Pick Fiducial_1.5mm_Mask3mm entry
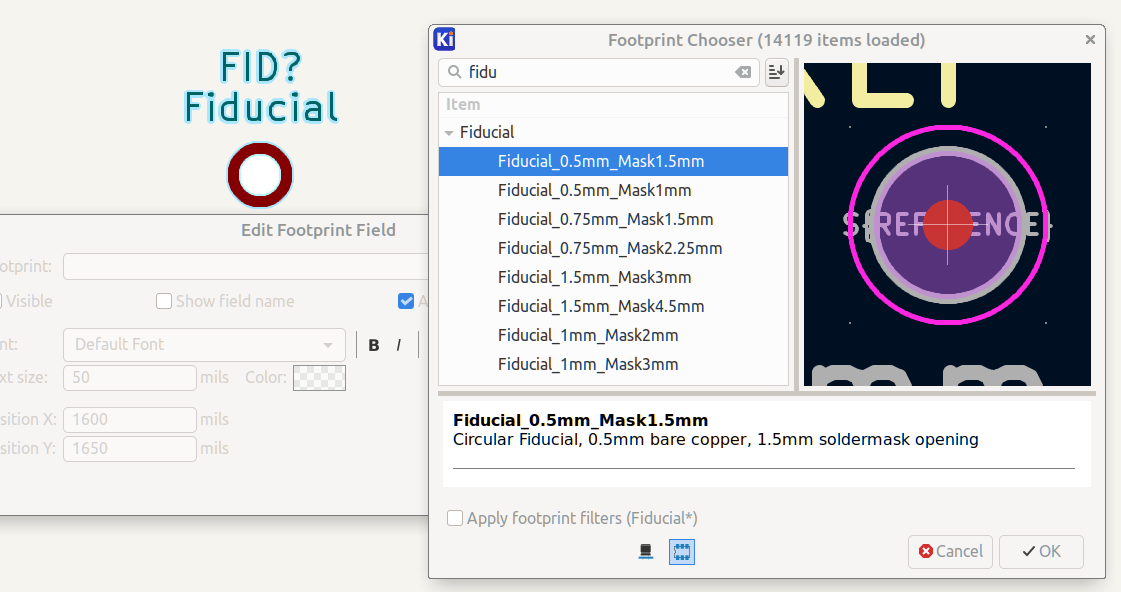The image size is (1121, 592). coord(594,277)
